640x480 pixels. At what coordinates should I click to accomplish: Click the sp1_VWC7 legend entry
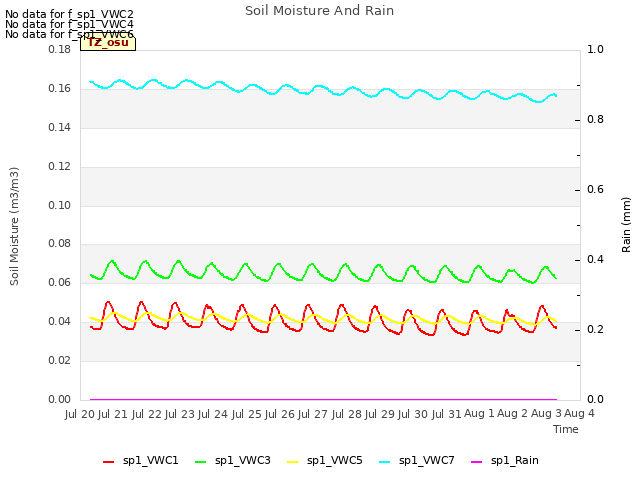tap(417, 460)
